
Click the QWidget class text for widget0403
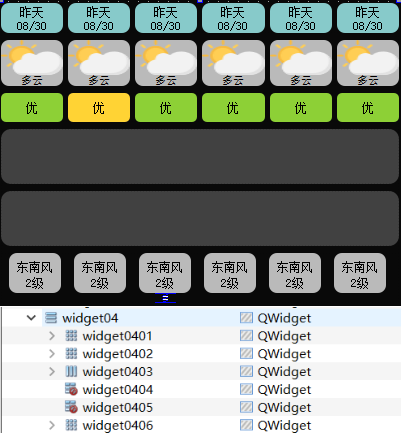284,372
